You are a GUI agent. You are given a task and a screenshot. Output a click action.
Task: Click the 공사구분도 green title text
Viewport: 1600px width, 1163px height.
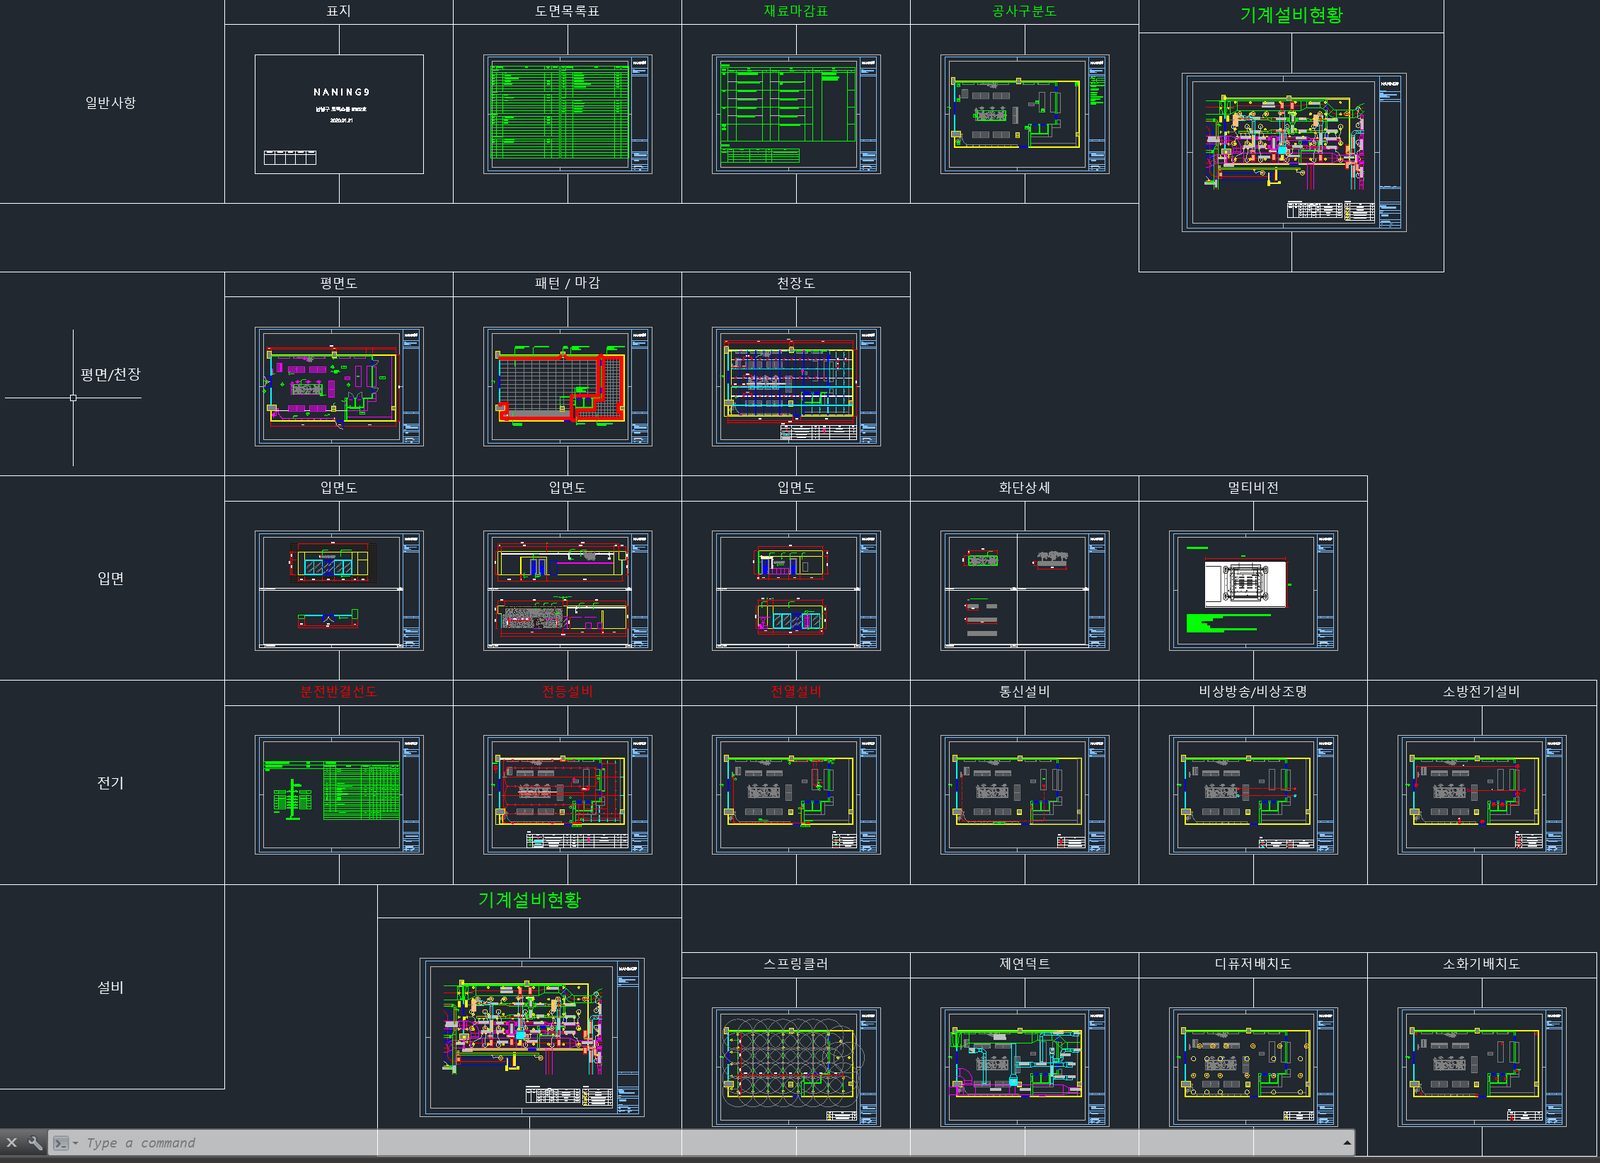coord(1024,11)
